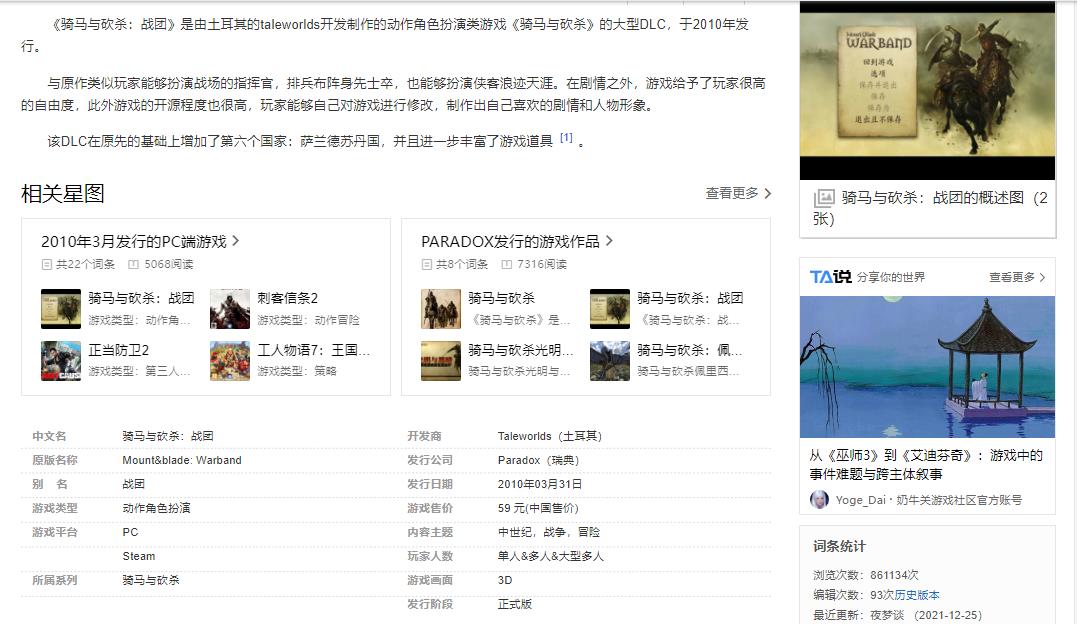Open the 骑马与砍杀光明 thumbnail image

(441, 361)
